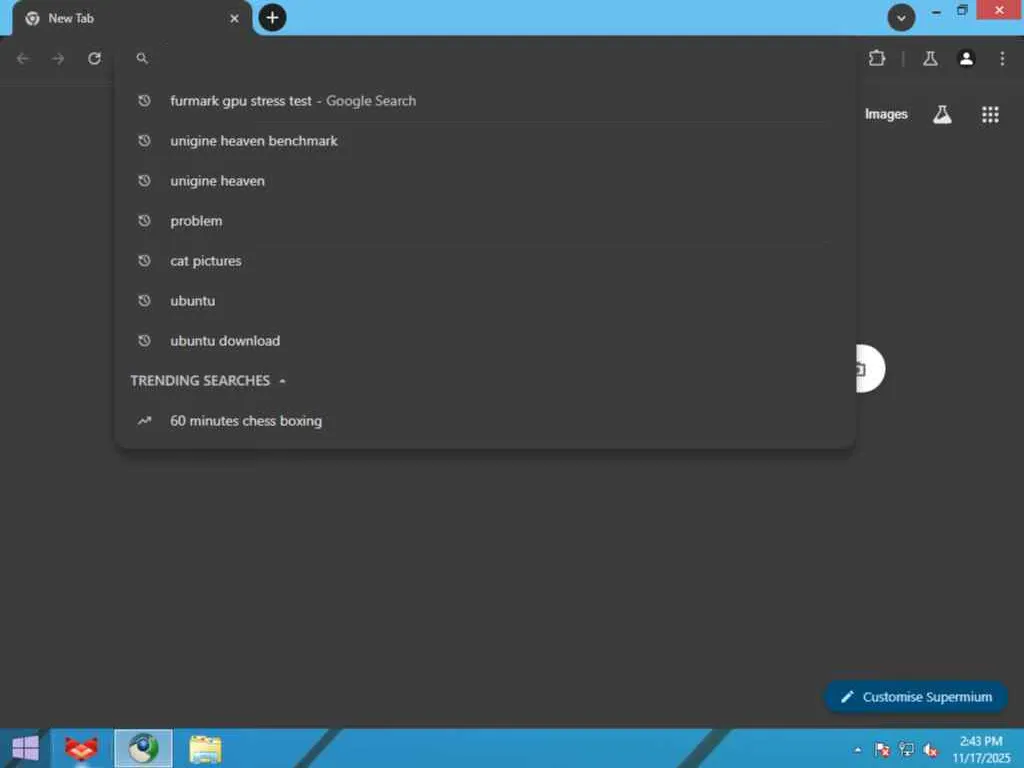
Task: Click history icon beside problem suggestion
Action: (144, 221)
